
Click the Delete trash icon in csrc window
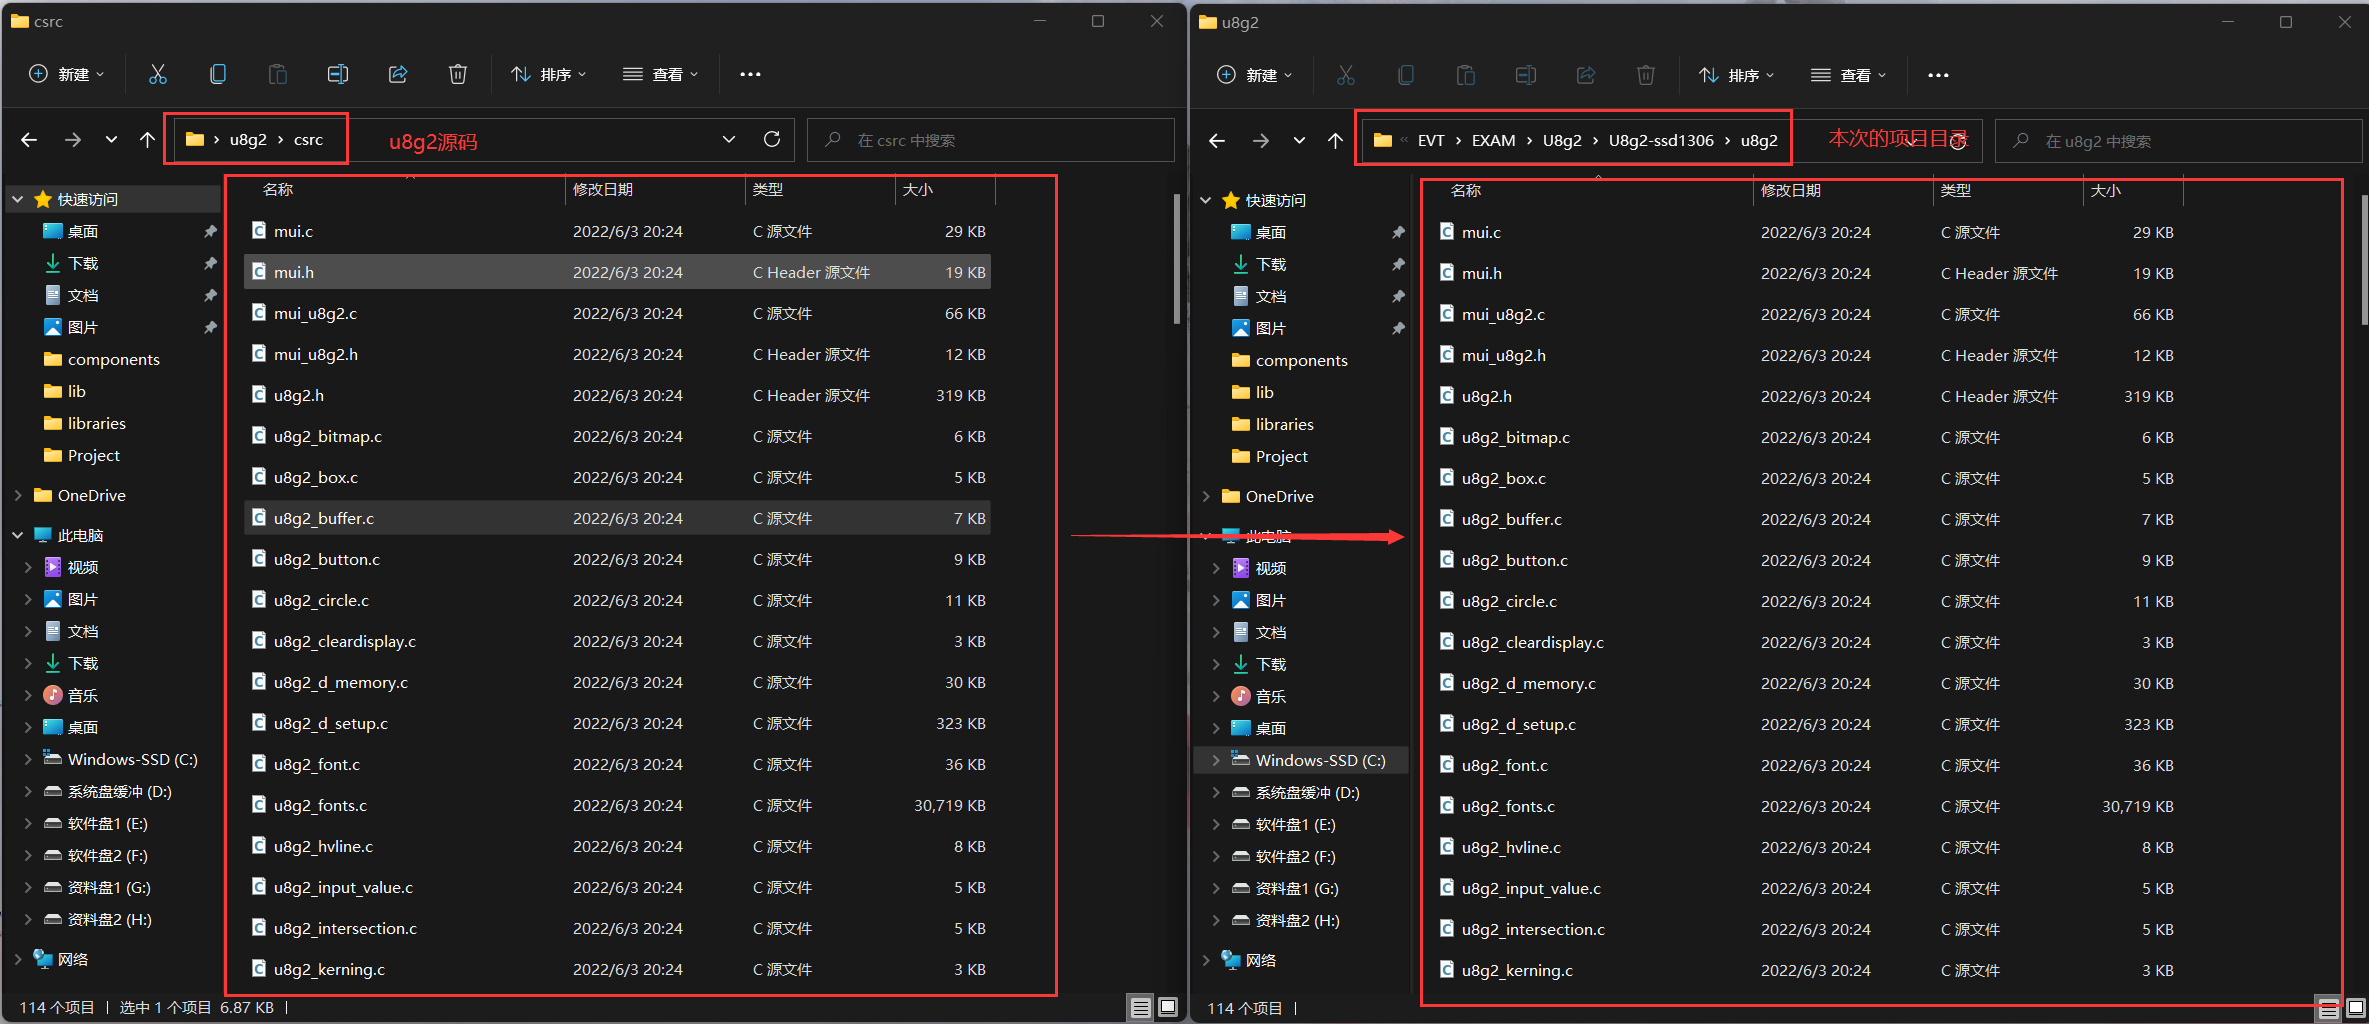(458, 74)
